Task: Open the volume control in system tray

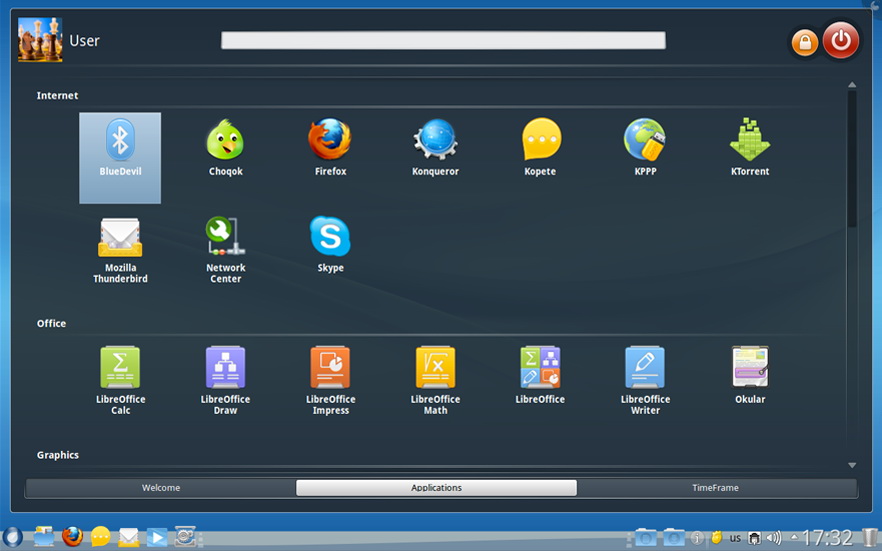Action: (773, 538)
